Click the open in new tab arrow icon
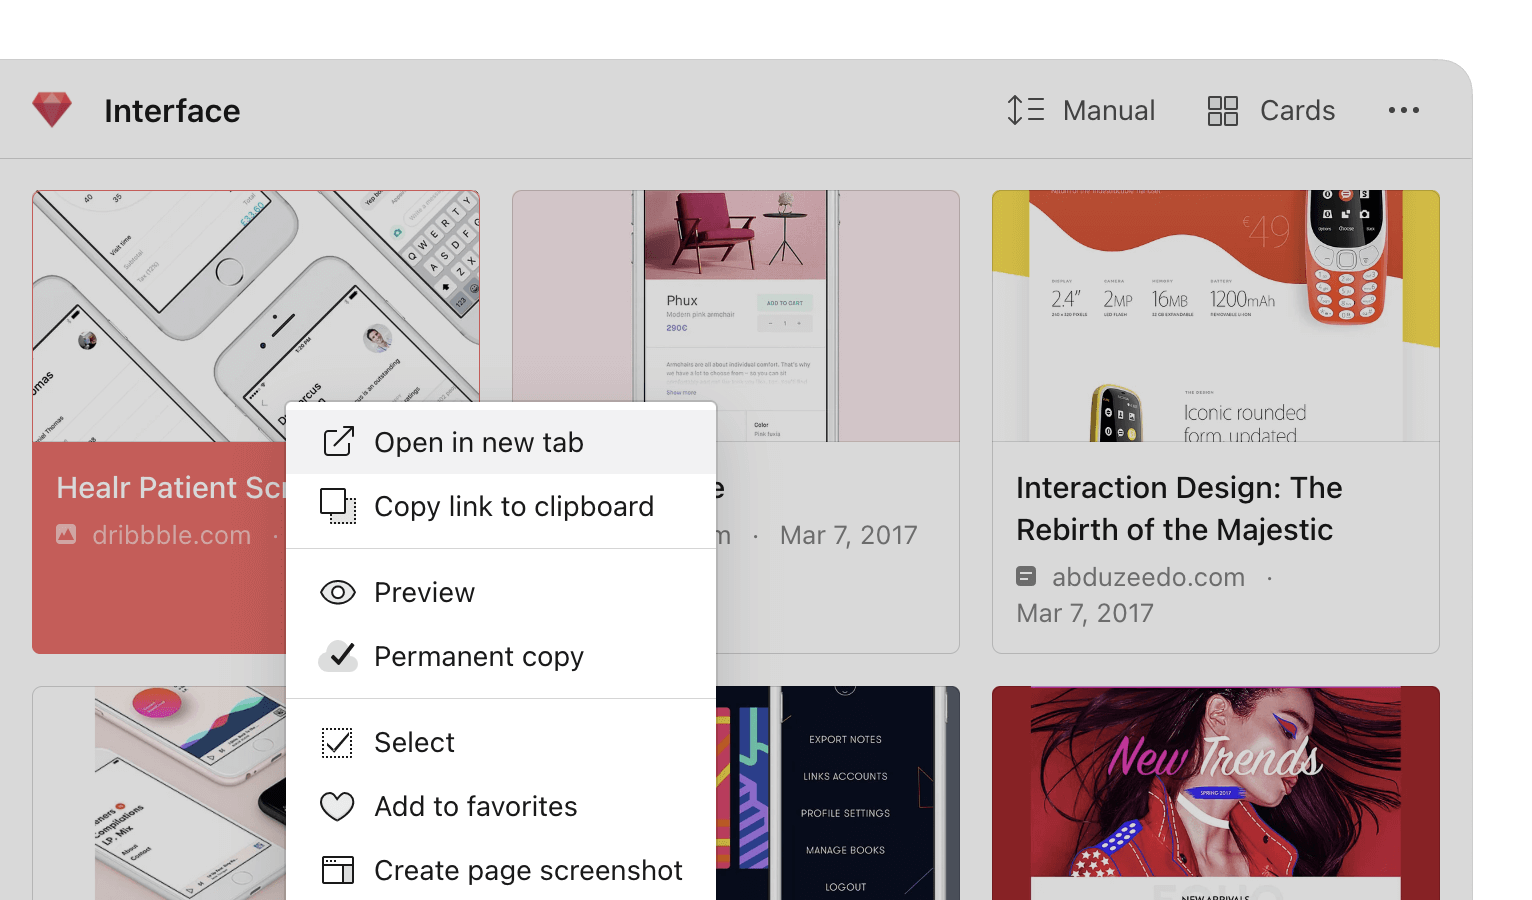This screenshot has height=900, width=1532. tap(338, 441)
